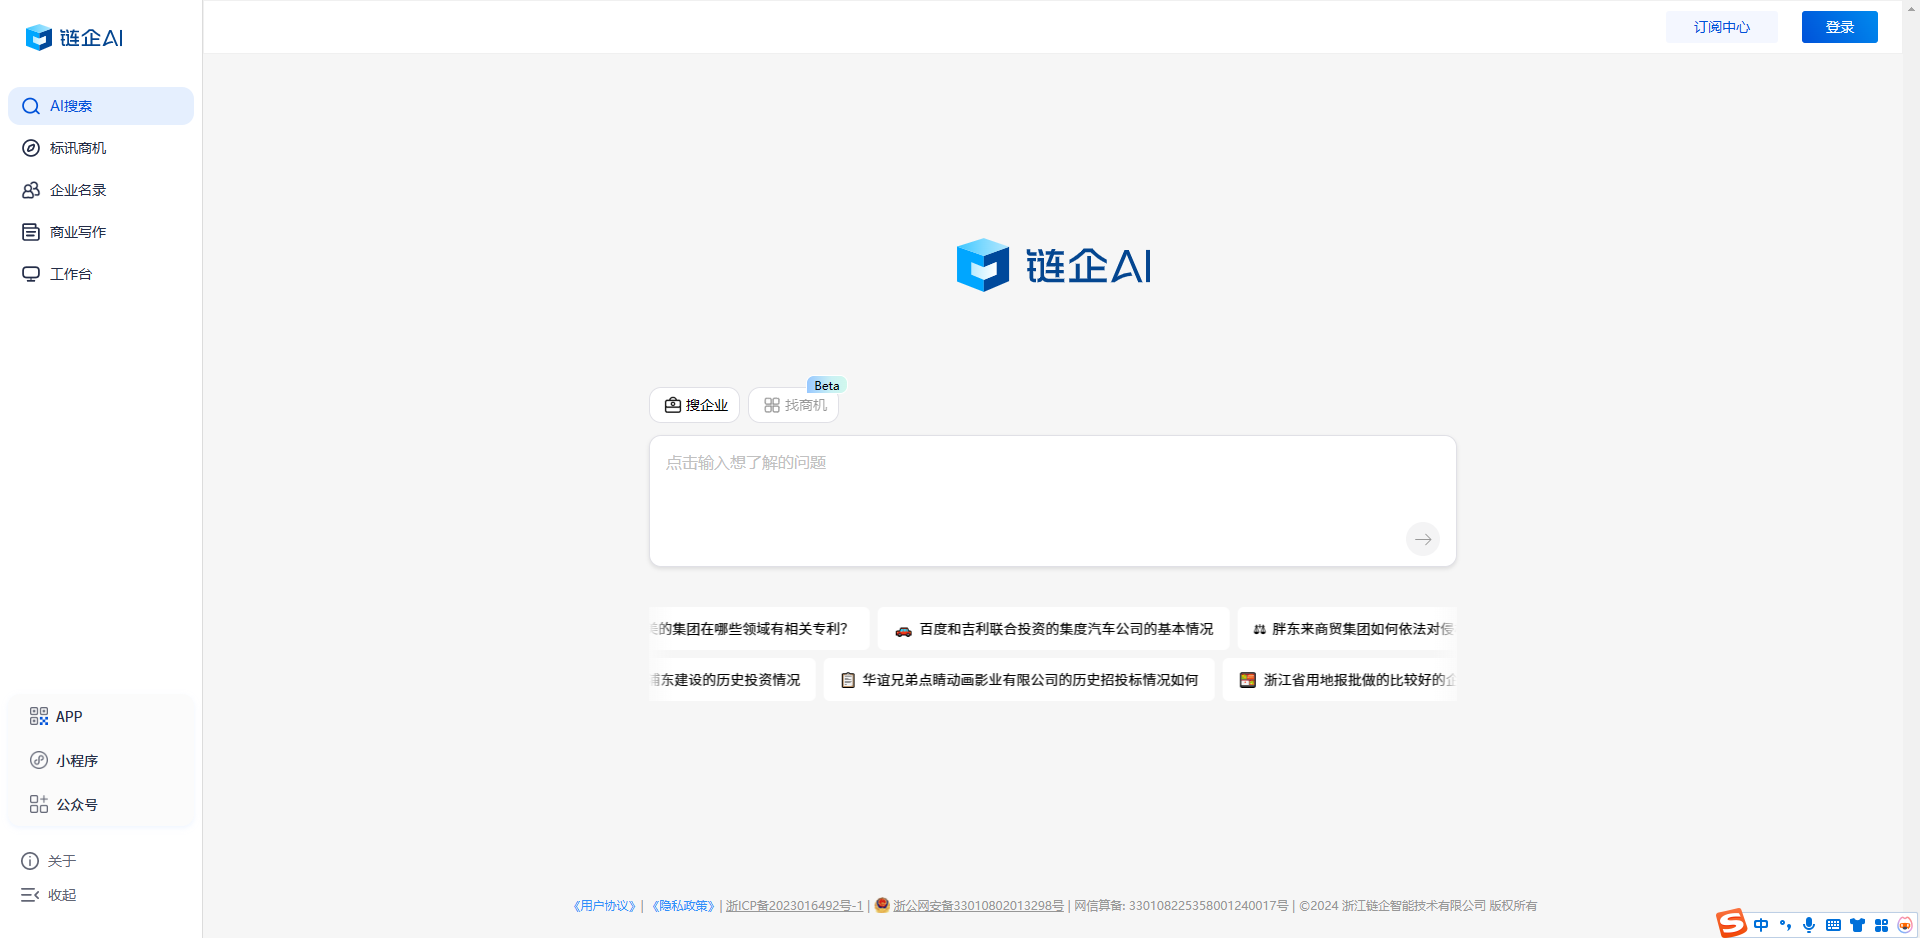Open the Sogou on-screen keyboard
Image resolution: width=1920 pixels, height=938 pixels.
tap(1834, 925)
